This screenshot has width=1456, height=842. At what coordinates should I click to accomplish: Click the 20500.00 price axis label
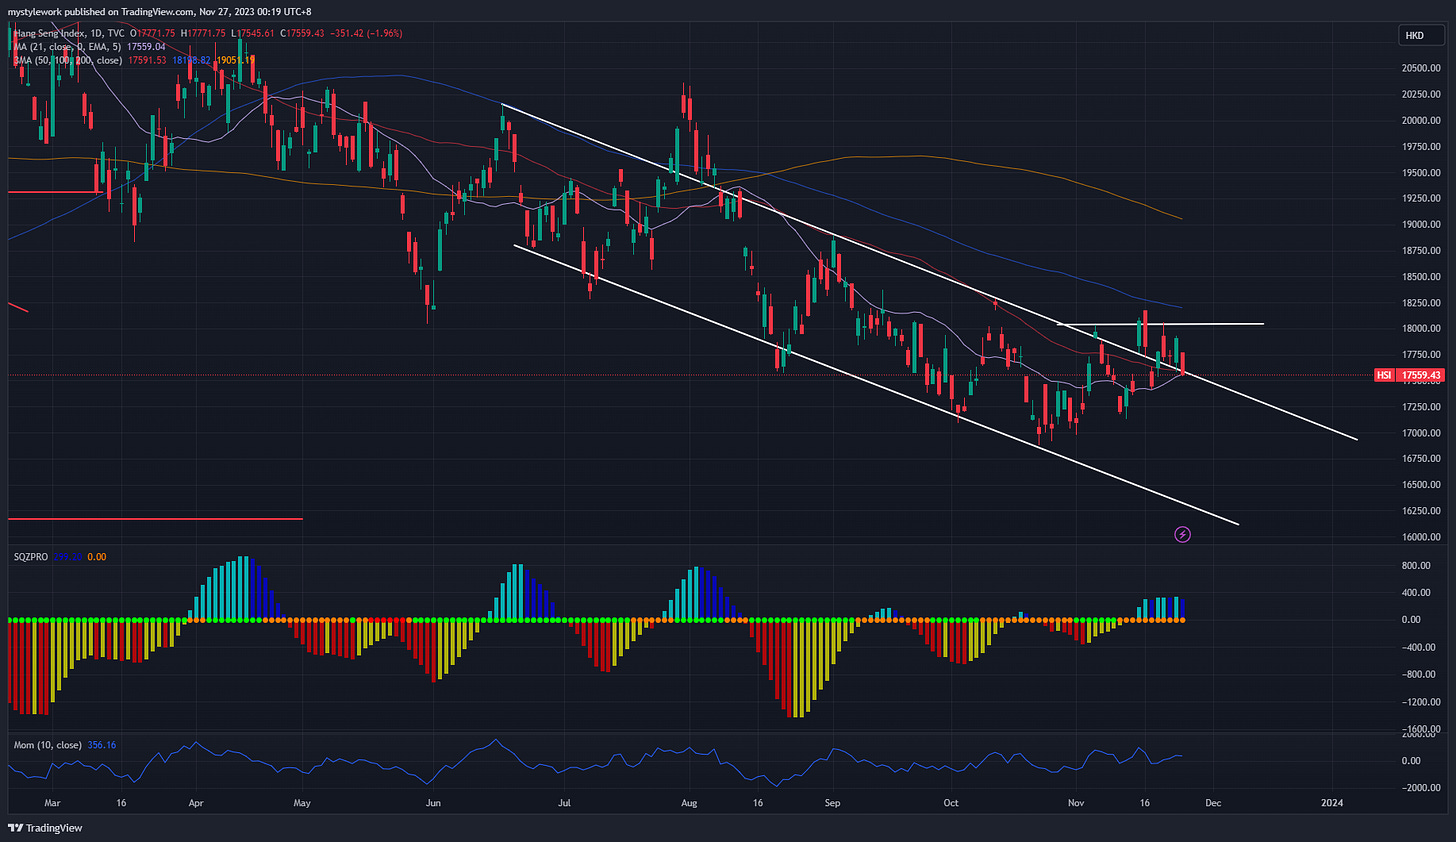click(x=1421, y=68)
